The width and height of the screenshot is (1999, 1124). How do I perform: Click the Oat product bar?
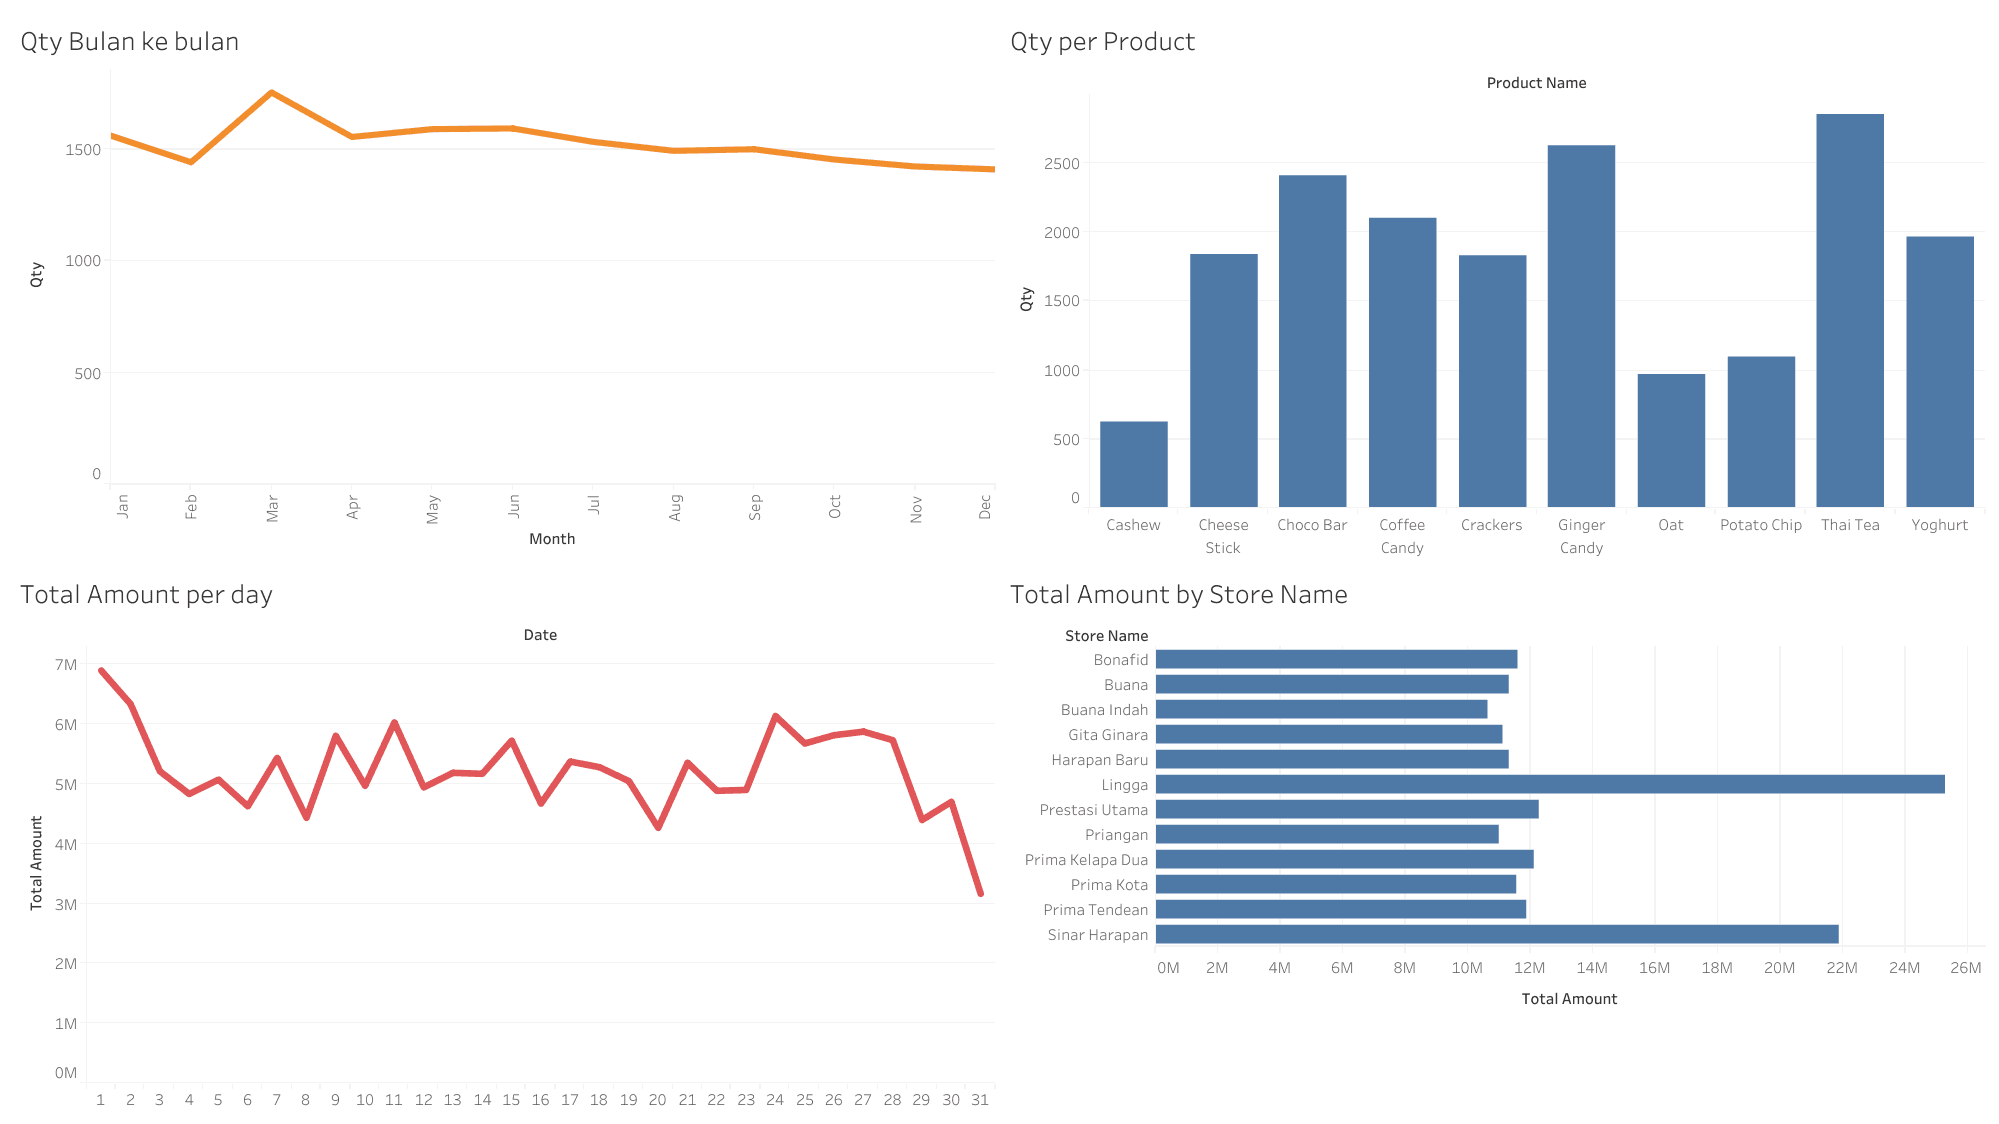click(1670, 440)
